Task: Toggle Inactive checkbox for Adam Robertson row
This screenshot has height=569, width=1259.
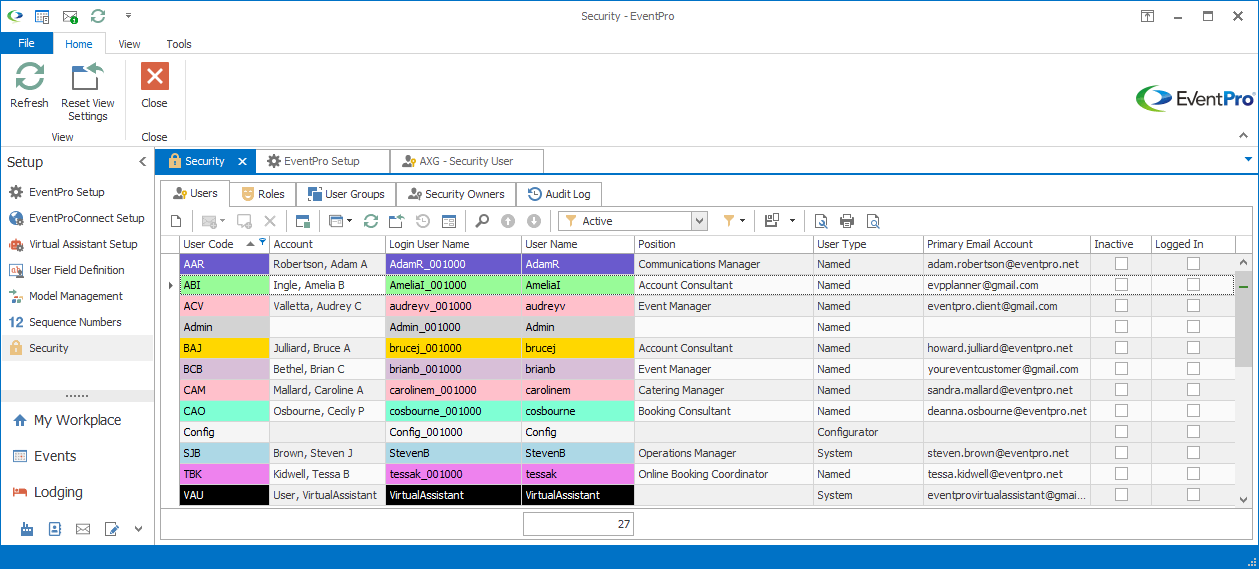Action: coord(1121,264)
